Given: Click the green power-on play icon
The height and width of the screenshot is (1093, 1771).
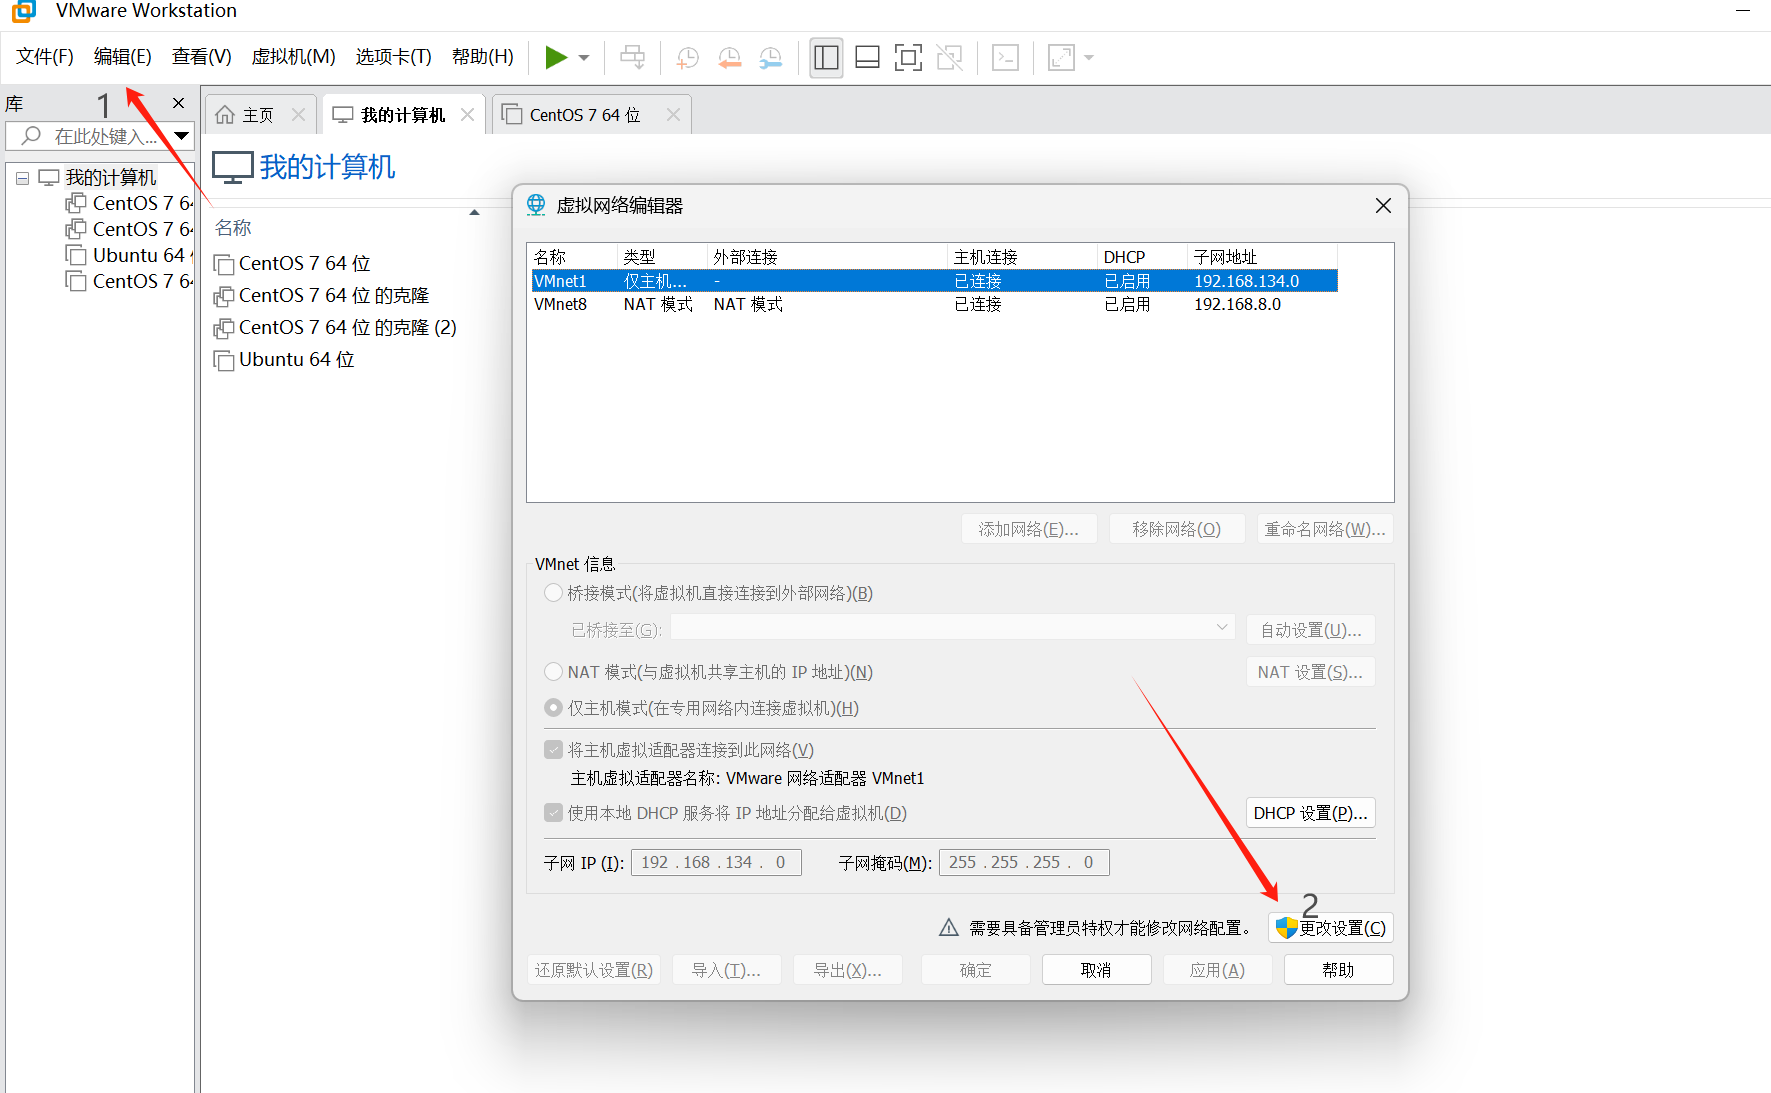Looking at the screenshot, I should [556, 57].
